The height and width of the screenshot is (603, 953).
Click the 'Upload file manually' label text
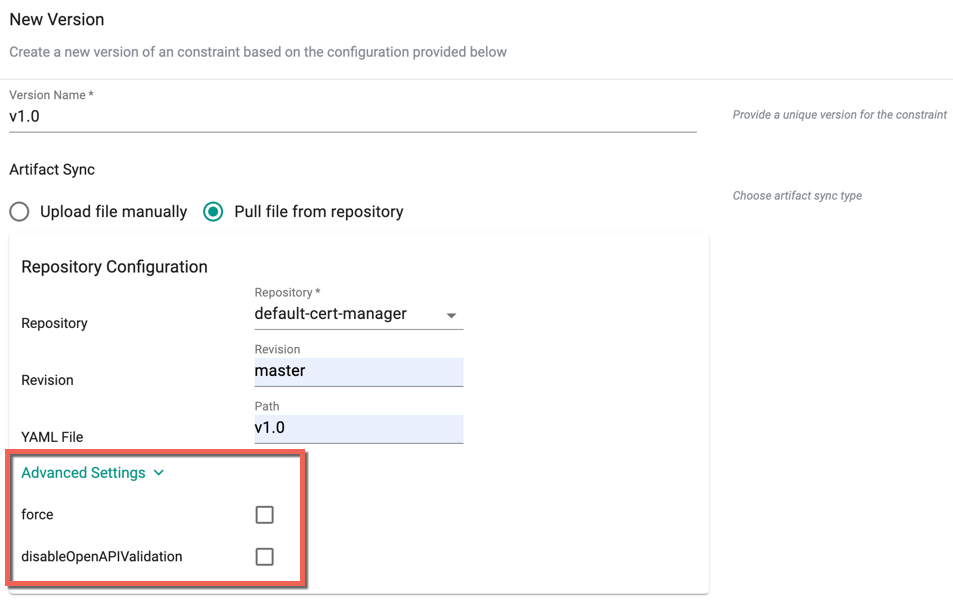114,212
